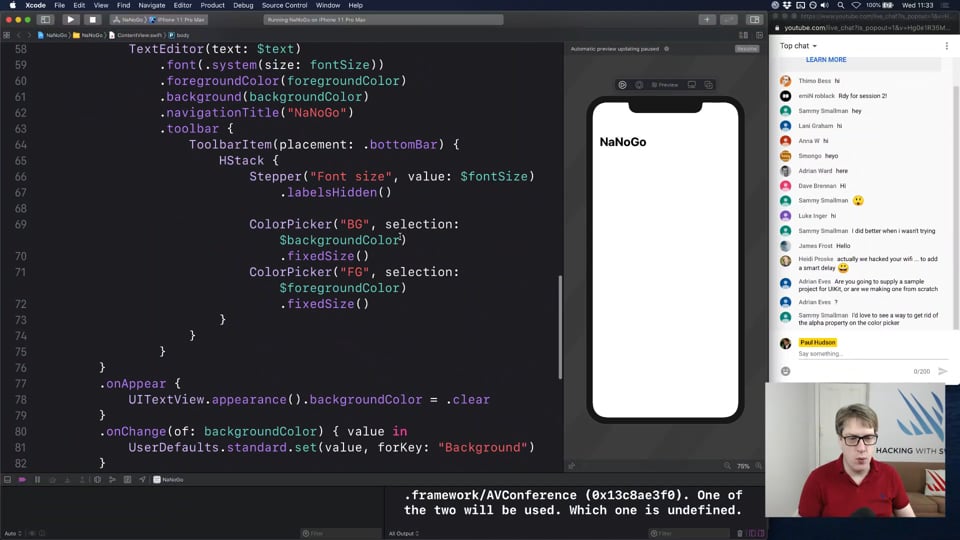Pause program execution
The width and height of the screenshot is (960, 540).
pyautogui.click(x=37, y=479)
